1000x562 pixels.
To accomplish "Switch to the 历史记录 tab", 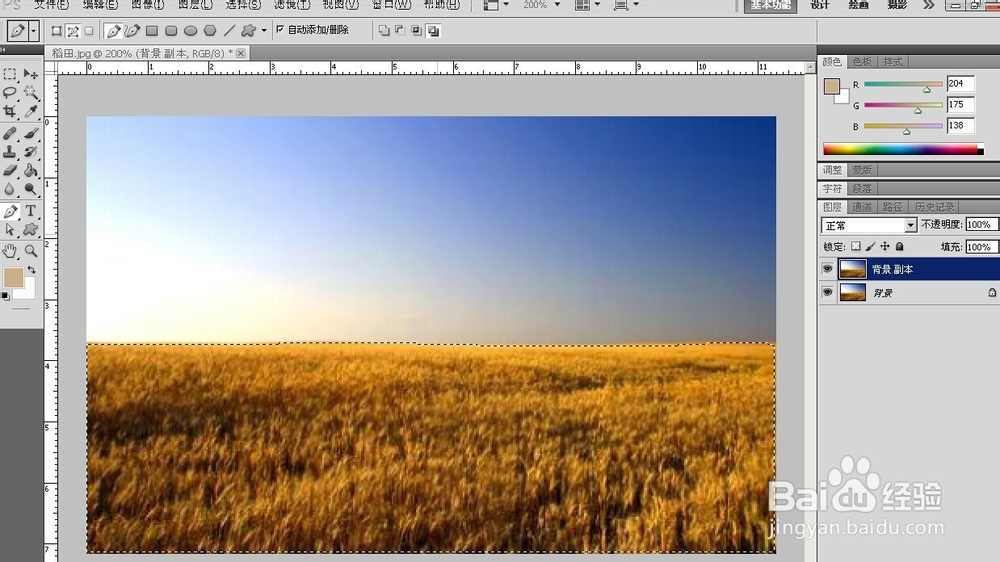I will pyautogui.click(x=934, y=207).
